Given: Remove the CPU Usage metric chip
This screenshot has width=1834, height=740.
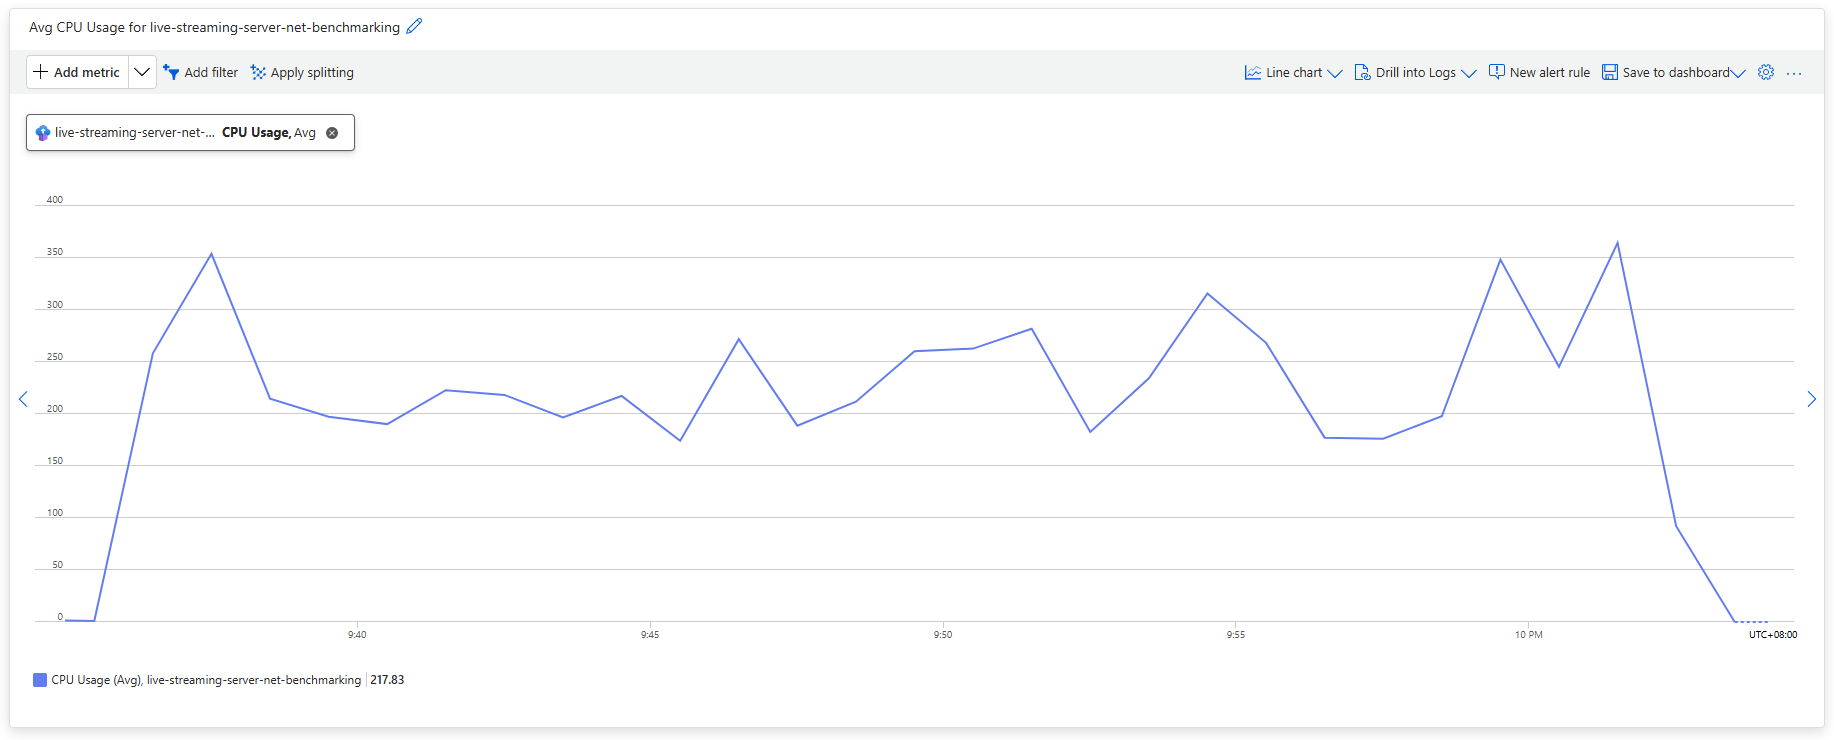Looking at the screenshot, I should click(332, 133).
